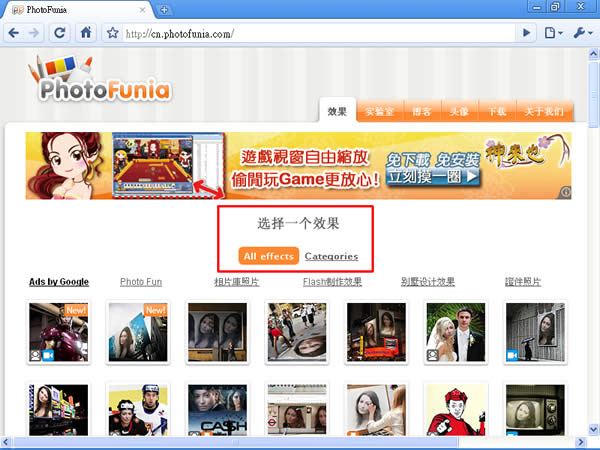Close the PhotoFunia browser tab

point(142,10)
